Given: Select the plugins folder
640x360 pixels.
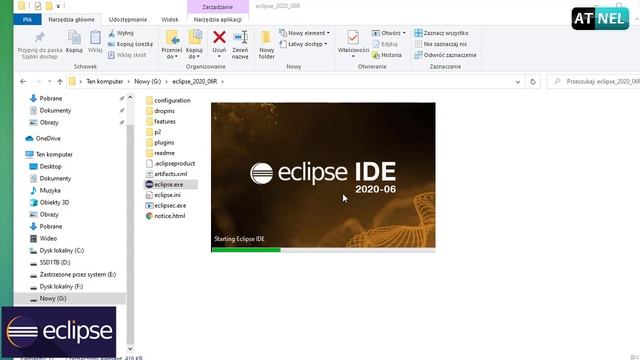Looking at the screenshot, I should 164,142.
